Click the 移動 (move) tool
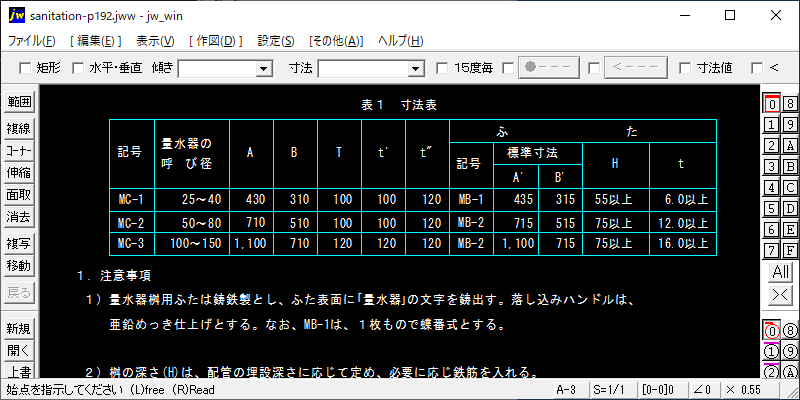This screenshot has height=400, width=800. pos(19,266)
